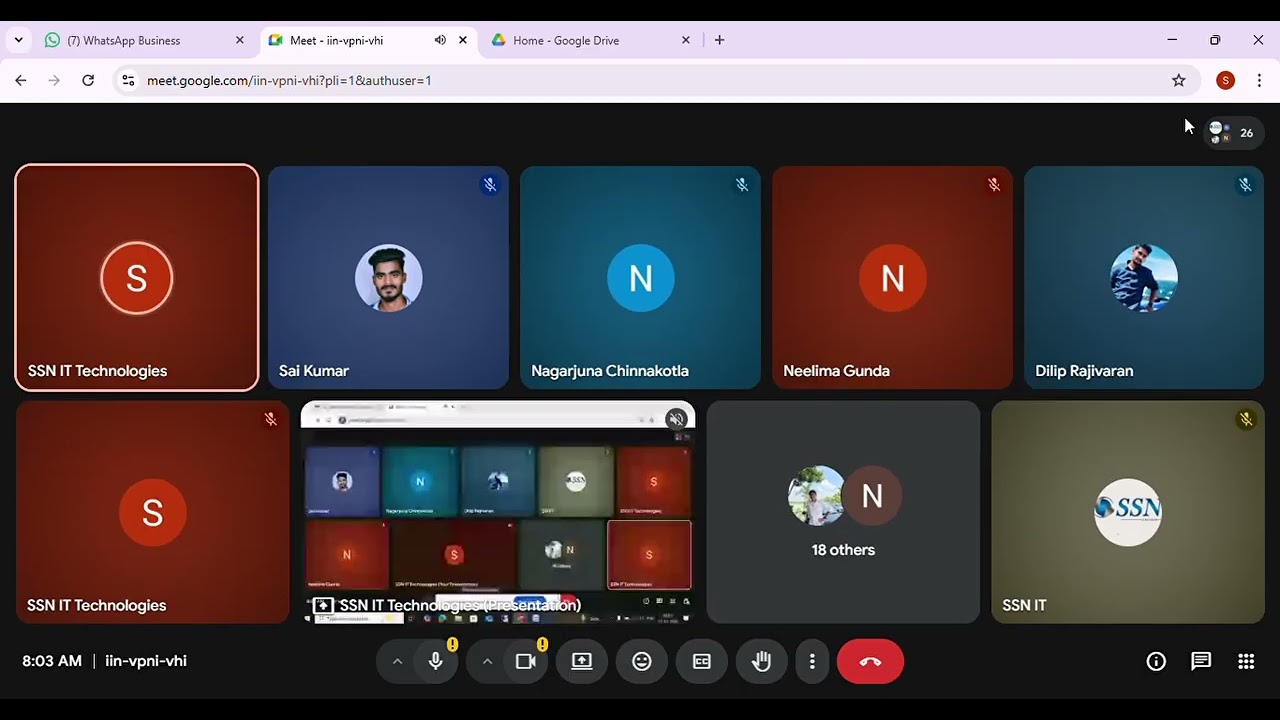The height and width of the screenshot is (720, 1280).
Task: Open Chrome profile avatar S
Action: click(1225, 80)
